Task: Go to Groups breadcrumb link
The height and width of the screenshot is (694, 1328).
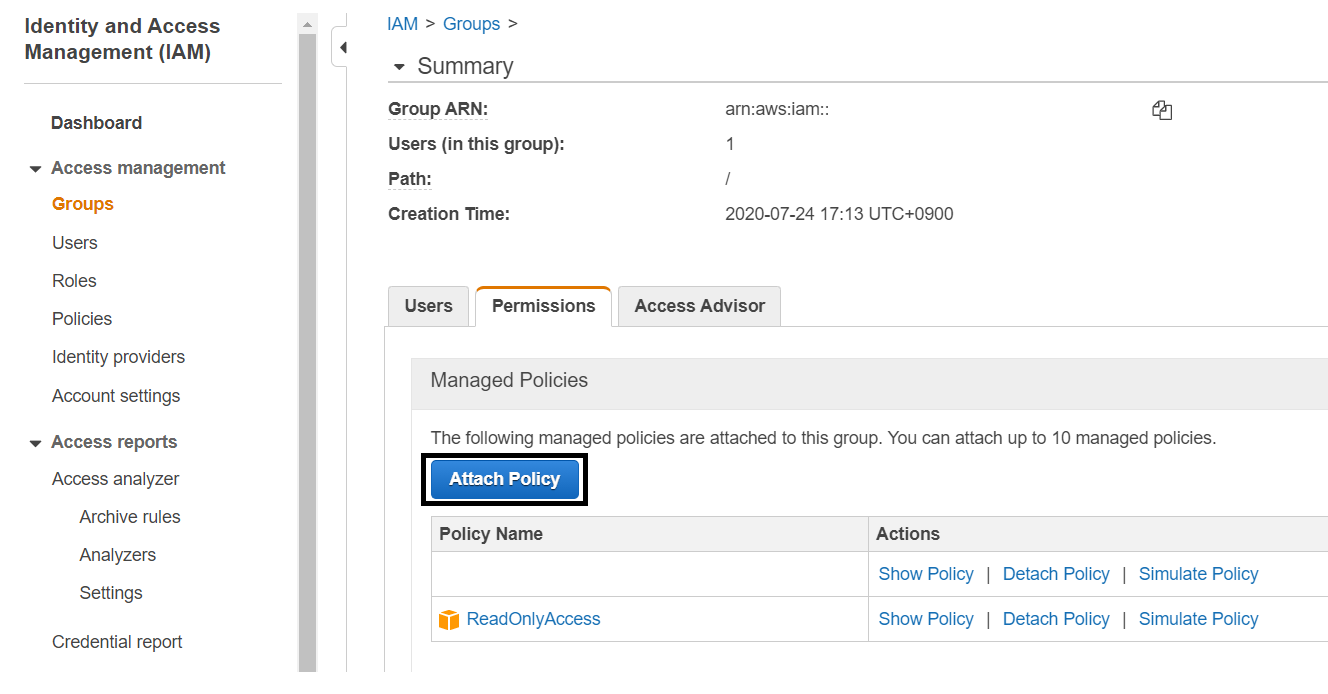Action: click(471, 24)
